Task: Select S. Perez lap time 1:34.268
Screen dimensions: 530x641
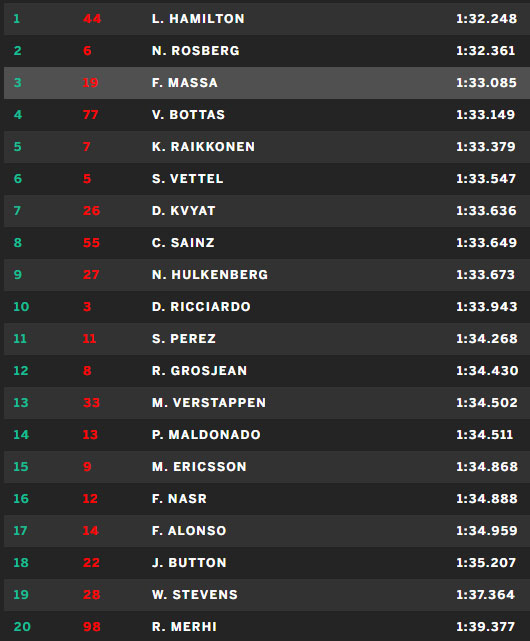Action: pos(487,338)
